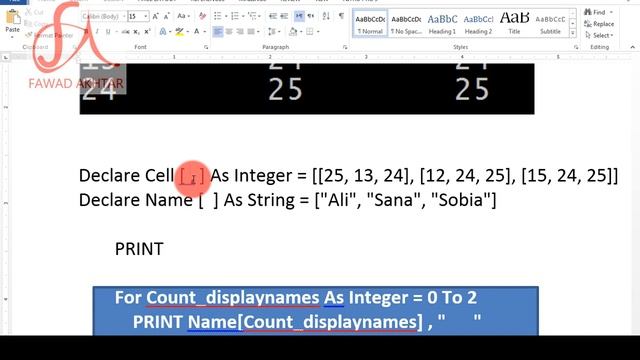This screenshot has height=360, width=640.
Task: Apply borders button
Action: coord(310,31)
